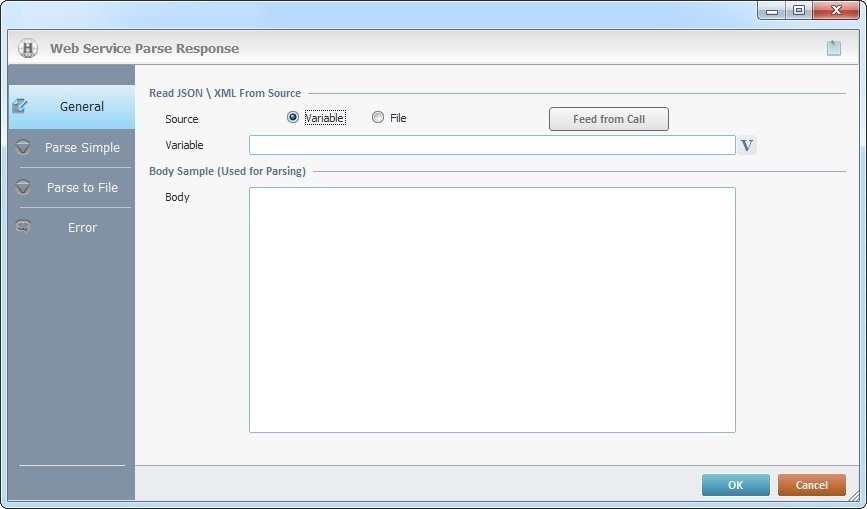Click the pencil icon beside General
The width and height of the screenshot is (867, 509).
tap(20, 106)
